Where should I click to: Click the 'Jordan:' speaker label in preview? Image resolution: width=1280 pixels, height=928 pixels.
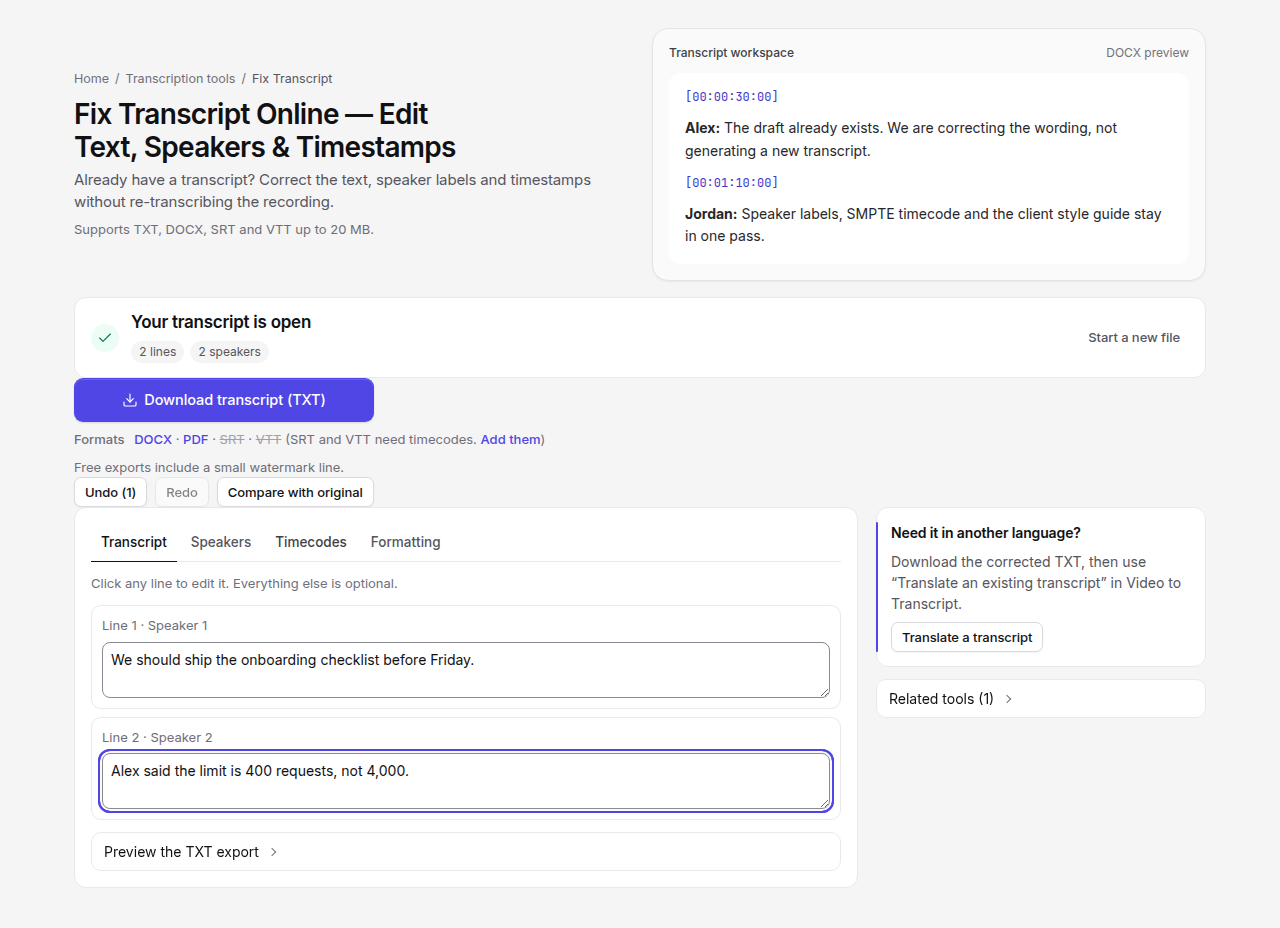(x=711, y=214)
